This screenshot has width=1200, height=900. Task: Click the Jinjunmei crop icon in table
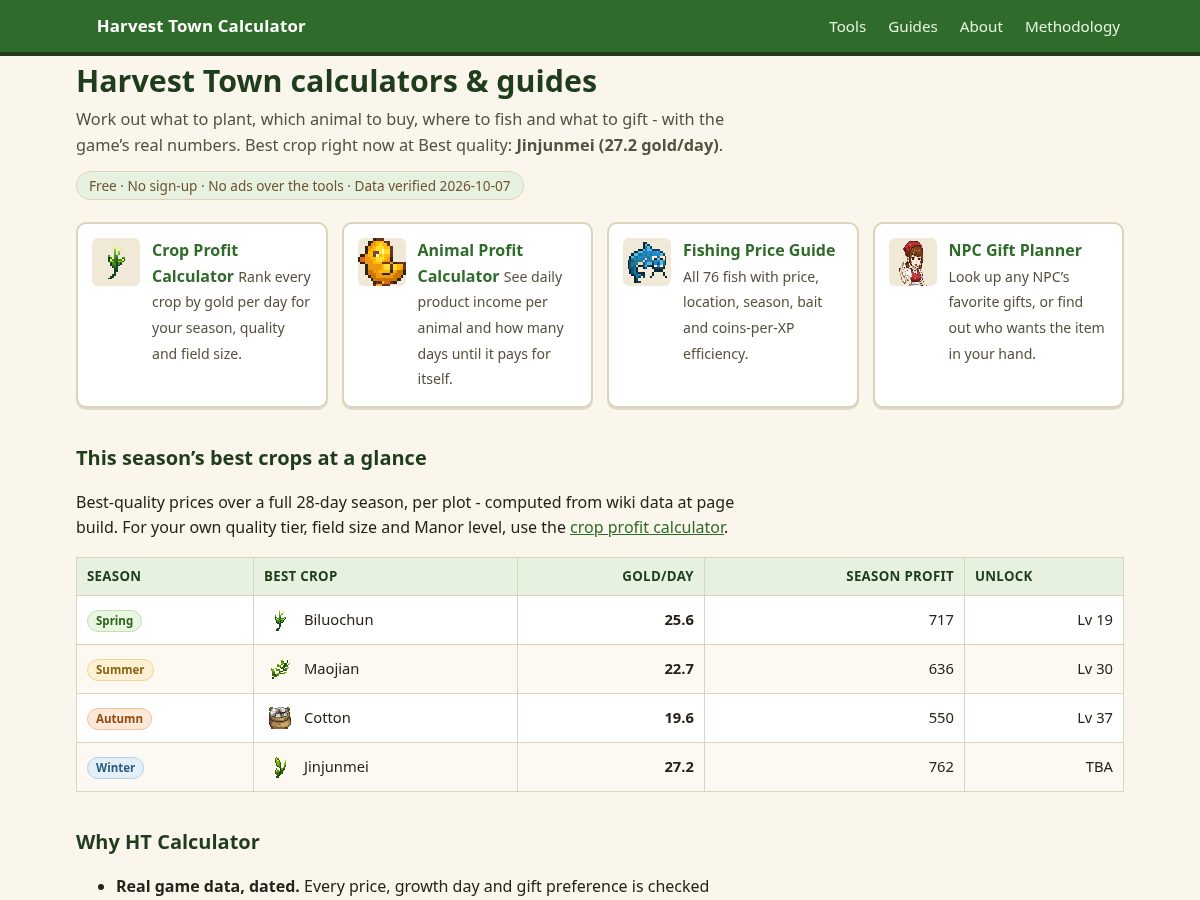coord(280,767)
